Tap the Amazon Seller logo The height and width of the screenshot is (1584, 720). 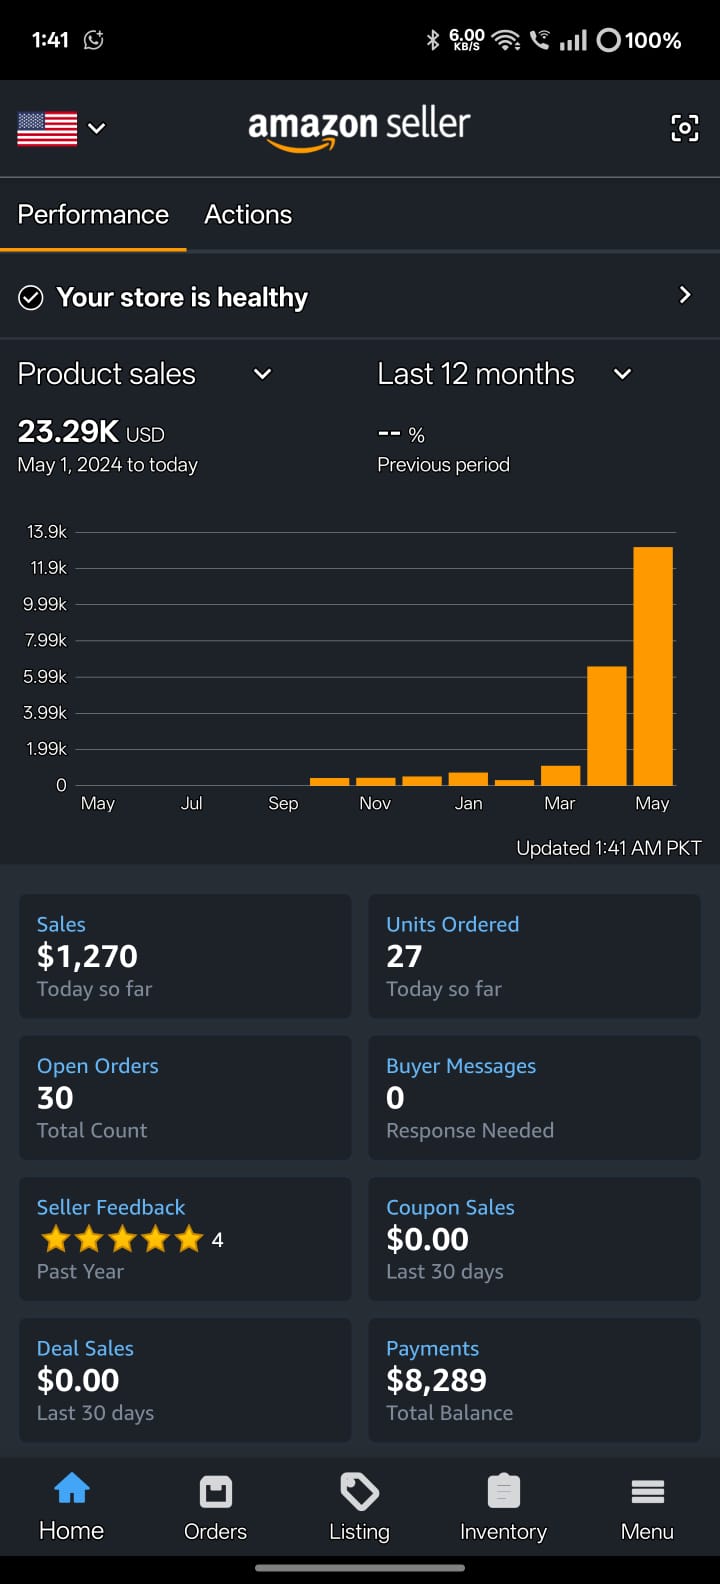pyautogui.click(x=359, y=128)
